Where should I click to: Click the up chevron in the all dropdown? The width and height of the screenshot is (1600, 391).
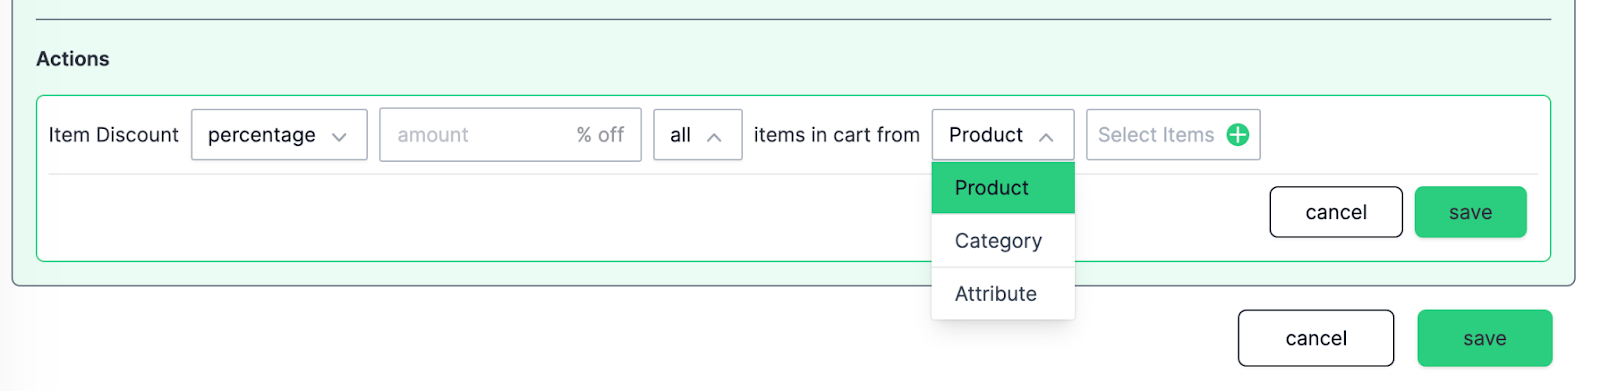coord(714,137)
